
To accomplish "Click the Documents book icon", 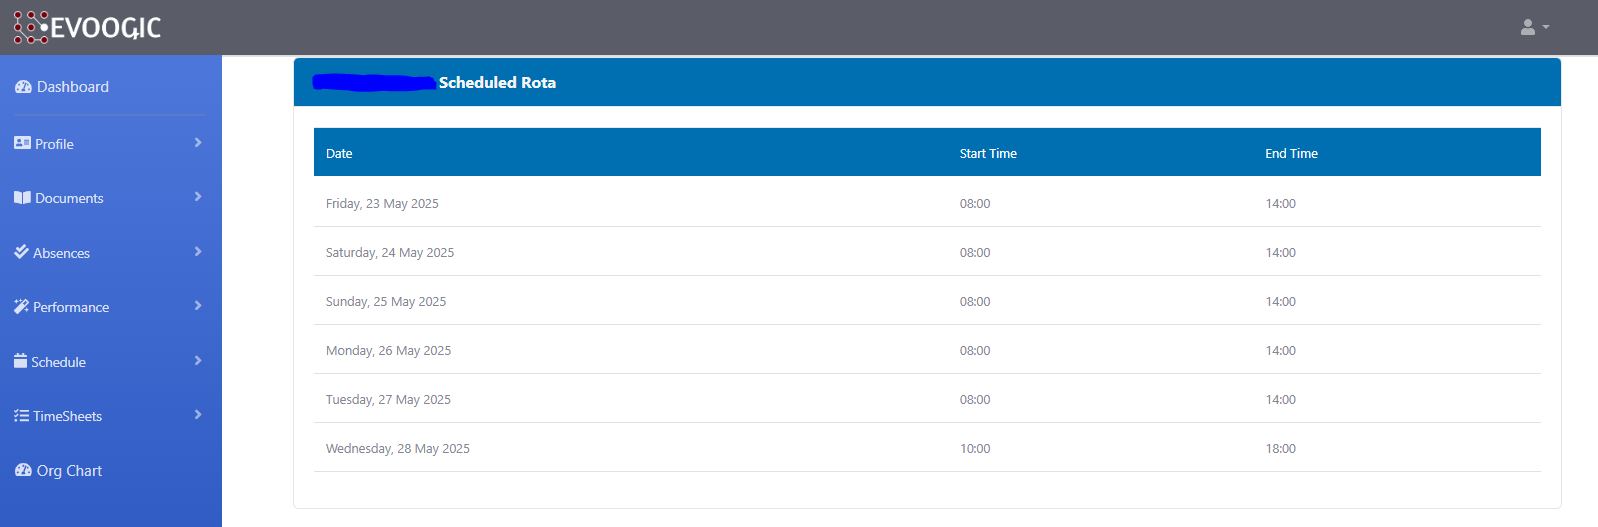I will 22,197.
